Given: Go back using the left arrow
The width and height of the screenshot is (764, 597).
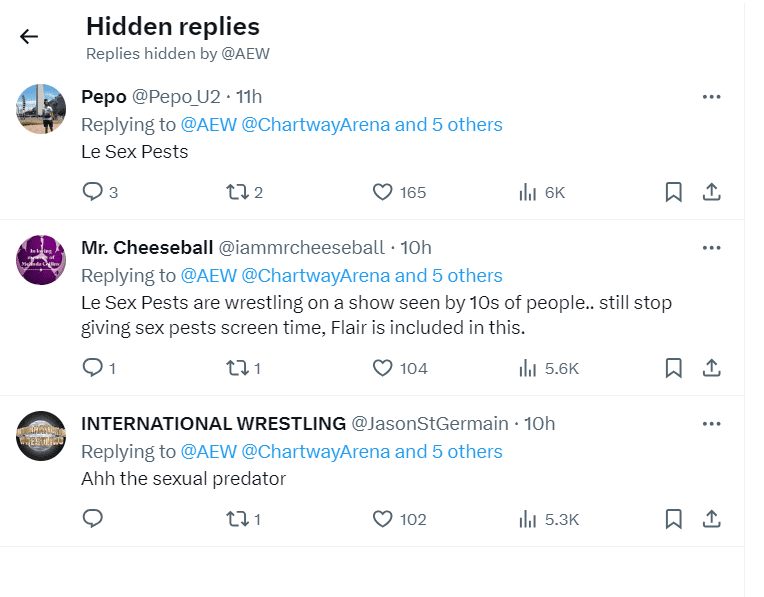Looking at the screenshot, I should [29, 37].
